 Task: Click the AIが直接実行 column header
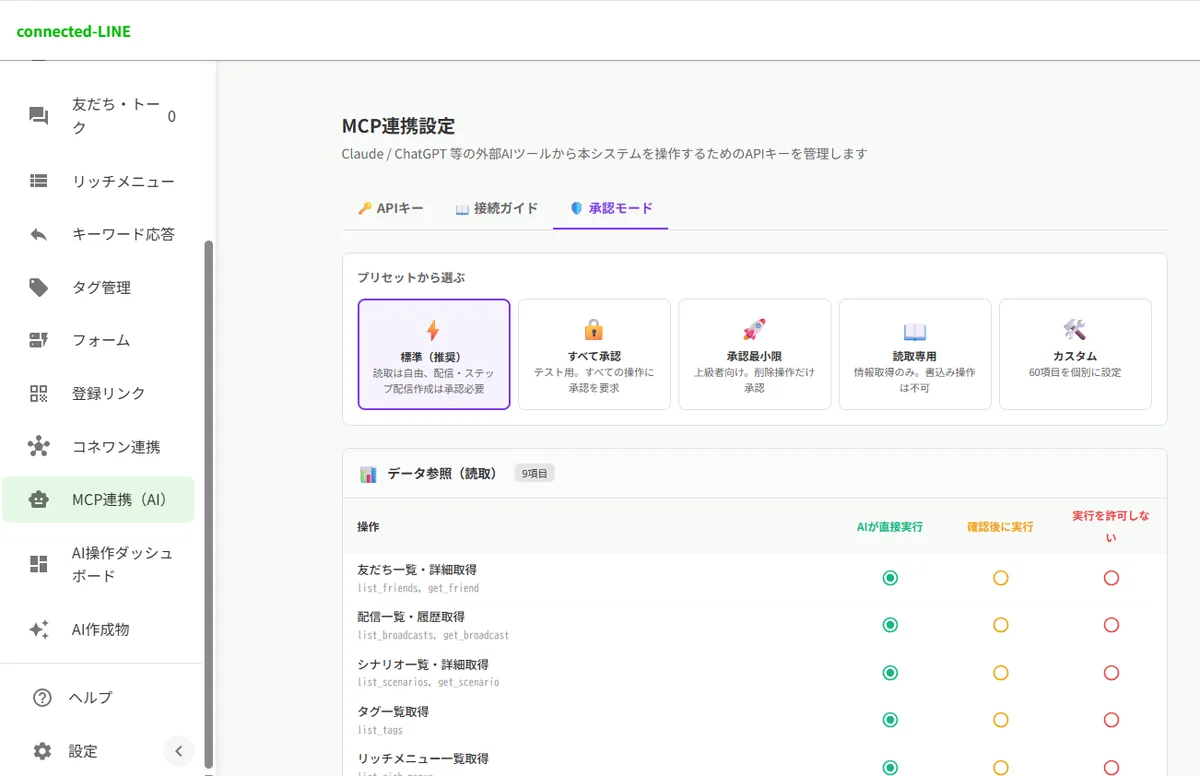[890, 526]
